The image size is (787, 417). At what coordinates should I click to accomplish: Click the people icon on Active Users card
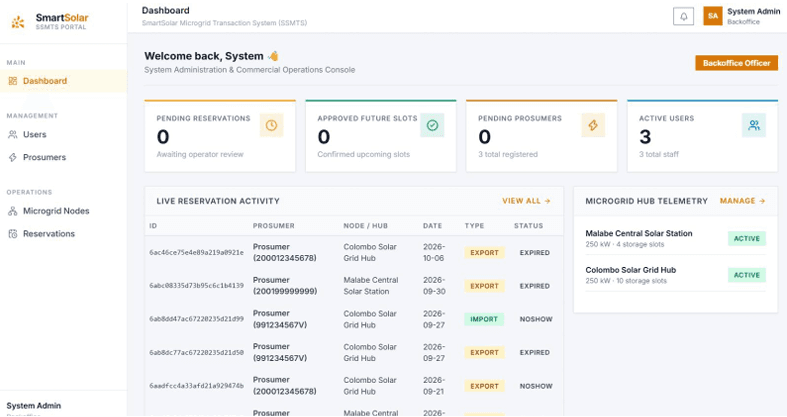coord(754,125)
